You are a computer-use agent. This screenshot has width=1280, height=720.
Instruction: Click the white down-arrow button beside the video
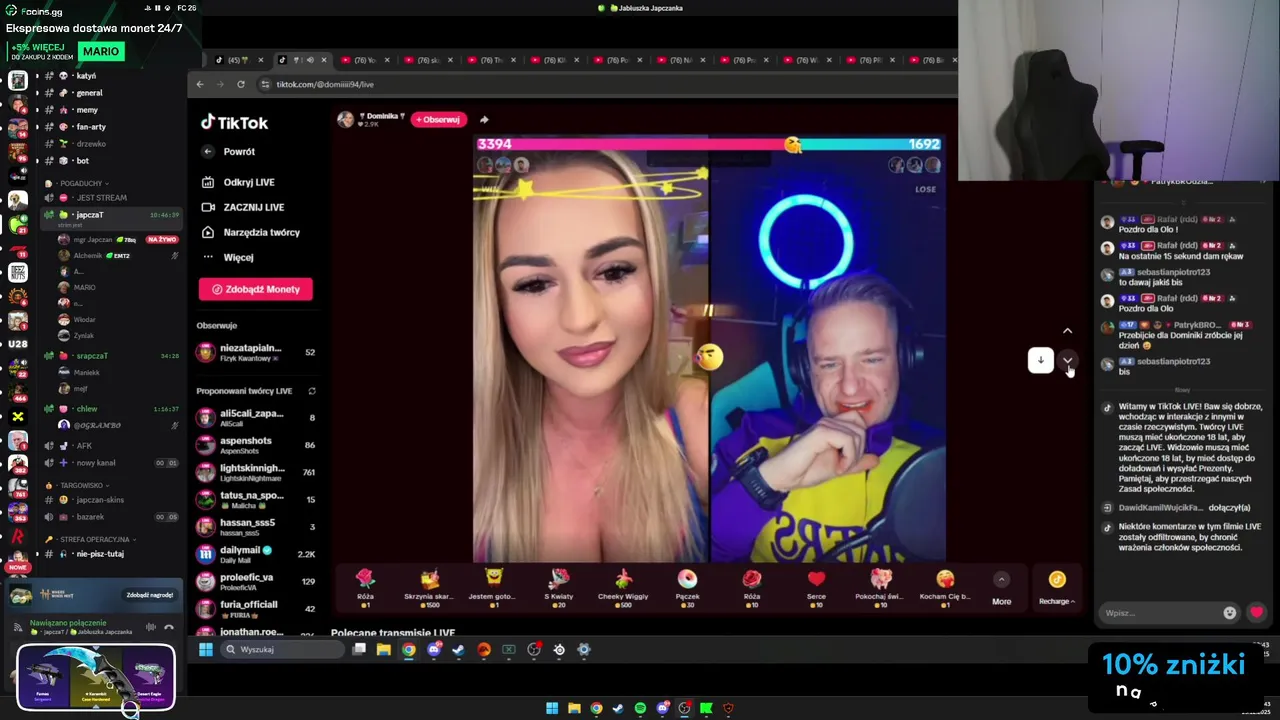click(1041, 360)
